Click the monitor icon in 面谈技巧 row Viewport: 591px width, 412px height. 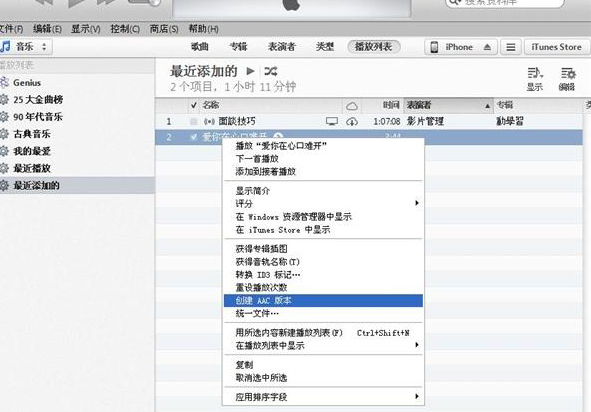[332, 121]
